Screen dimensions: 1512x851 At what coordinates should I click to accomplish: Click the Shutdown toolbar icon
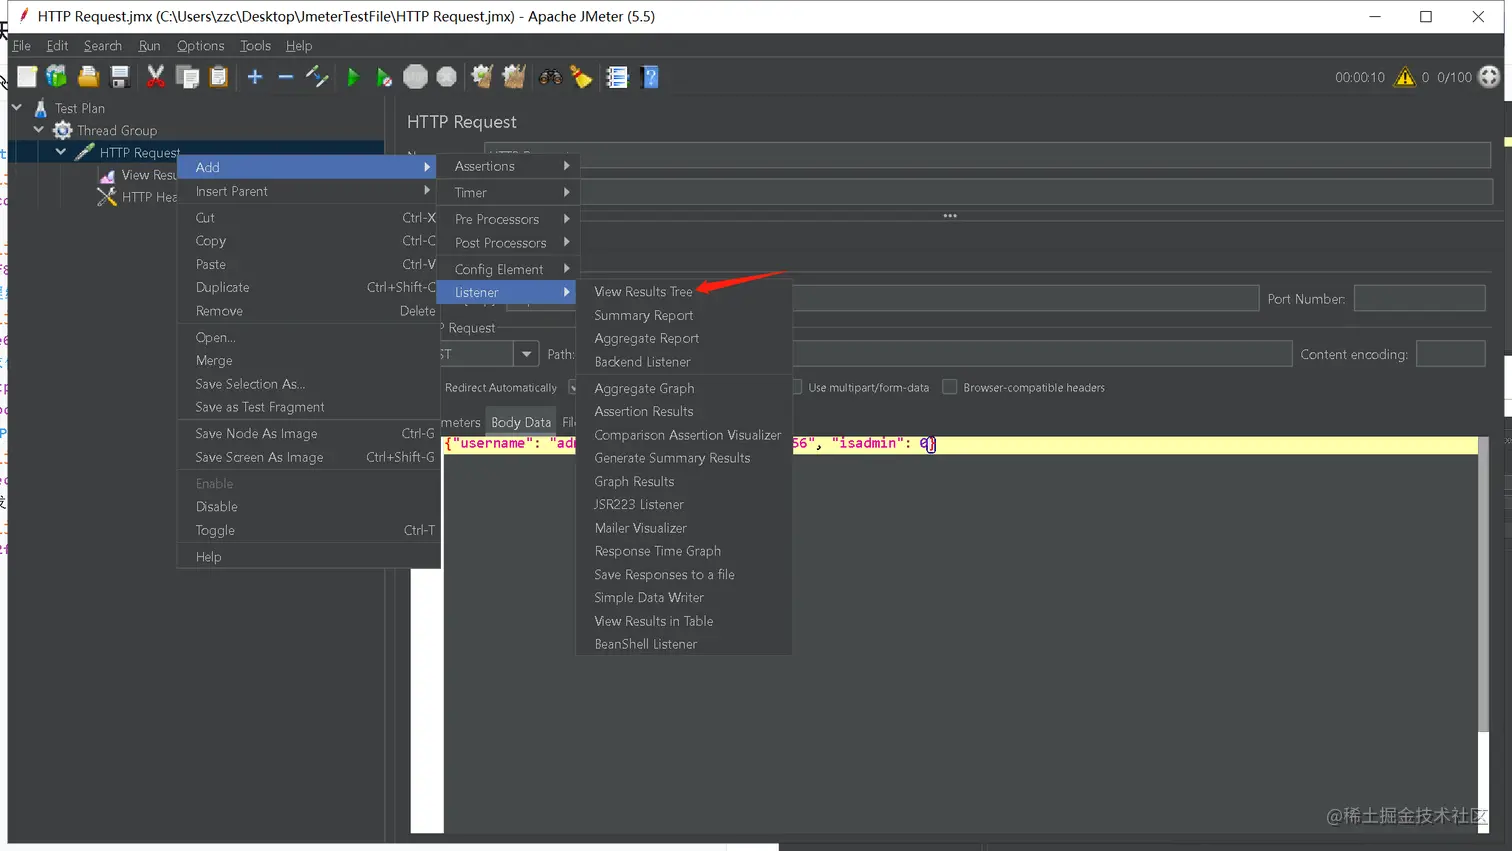tap(447, 77)
